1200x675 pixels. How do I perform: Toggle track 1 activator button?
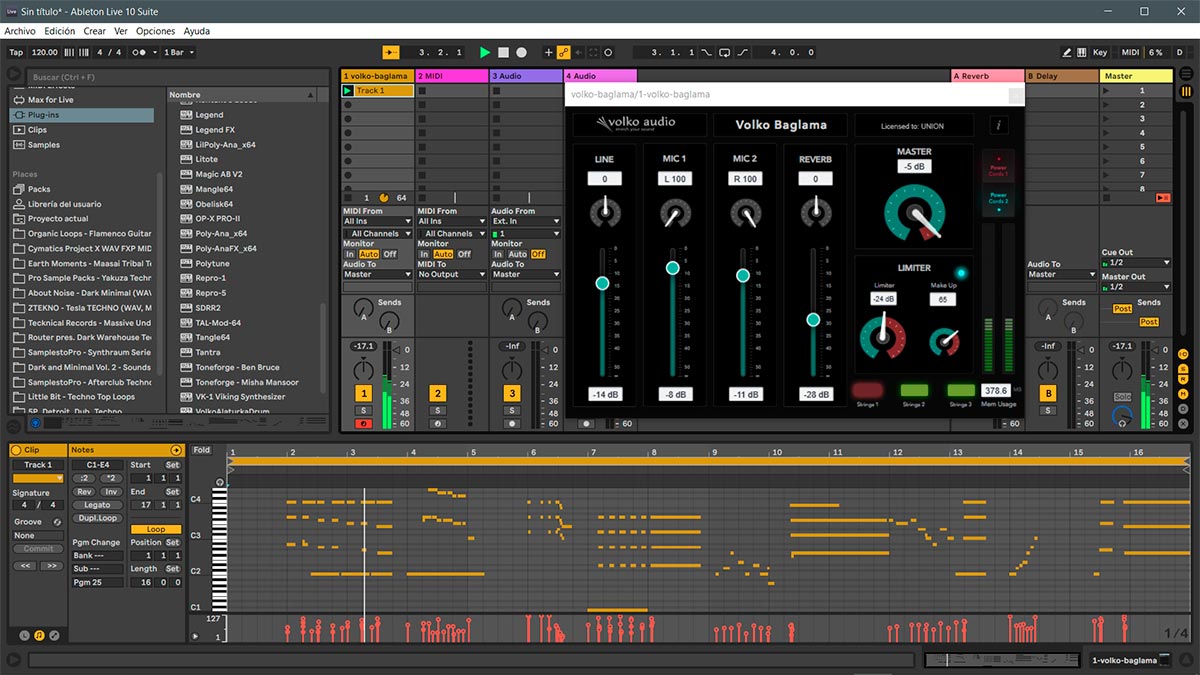pyautogui.click(x=363, y=394)
